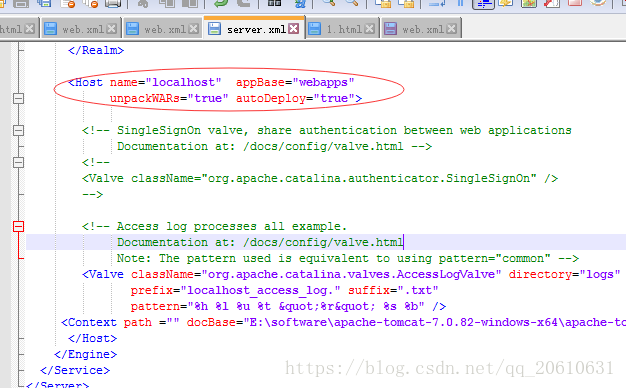This screenshot has width=626, height=388.
Task: Click the standalone <!-- comment opener line
Action: [x=96, y=162]
